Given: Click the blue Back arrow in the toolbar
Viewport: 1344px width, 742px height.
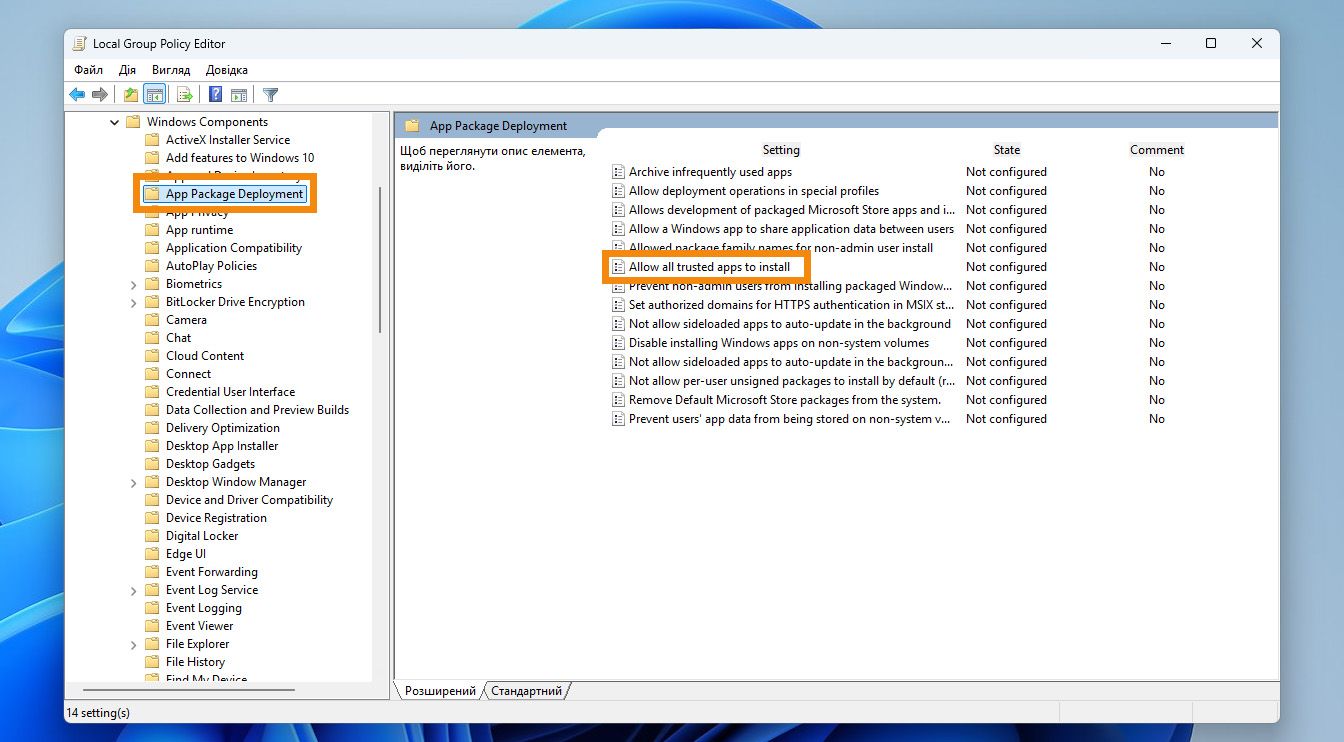Looking at the screenshot, I should tap(77, 95).
